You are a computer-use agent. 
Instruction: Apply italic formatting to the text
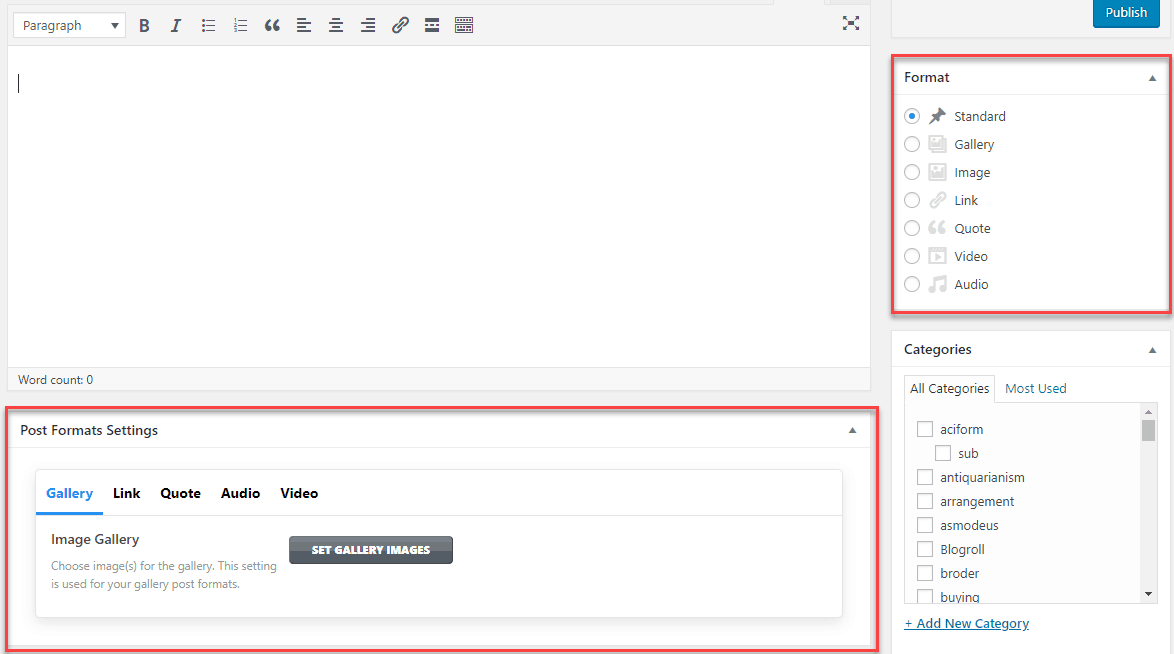point(176,26)
